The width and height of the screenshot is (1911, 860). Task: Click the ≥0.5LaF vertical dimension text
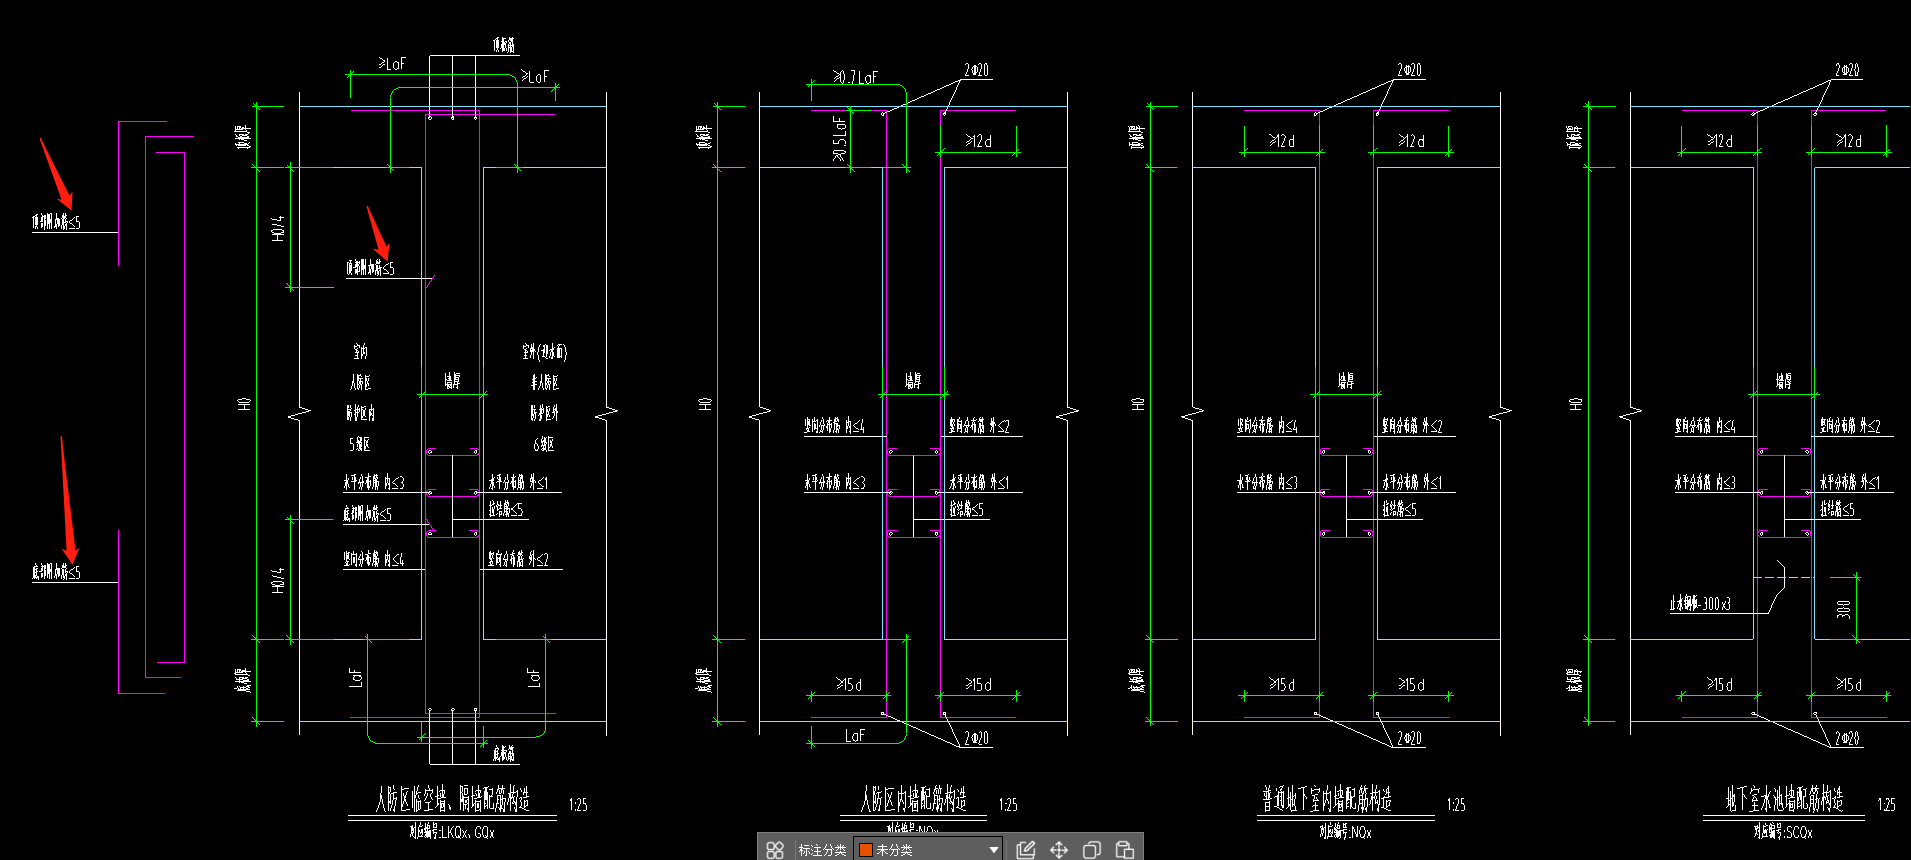point(840,139)
